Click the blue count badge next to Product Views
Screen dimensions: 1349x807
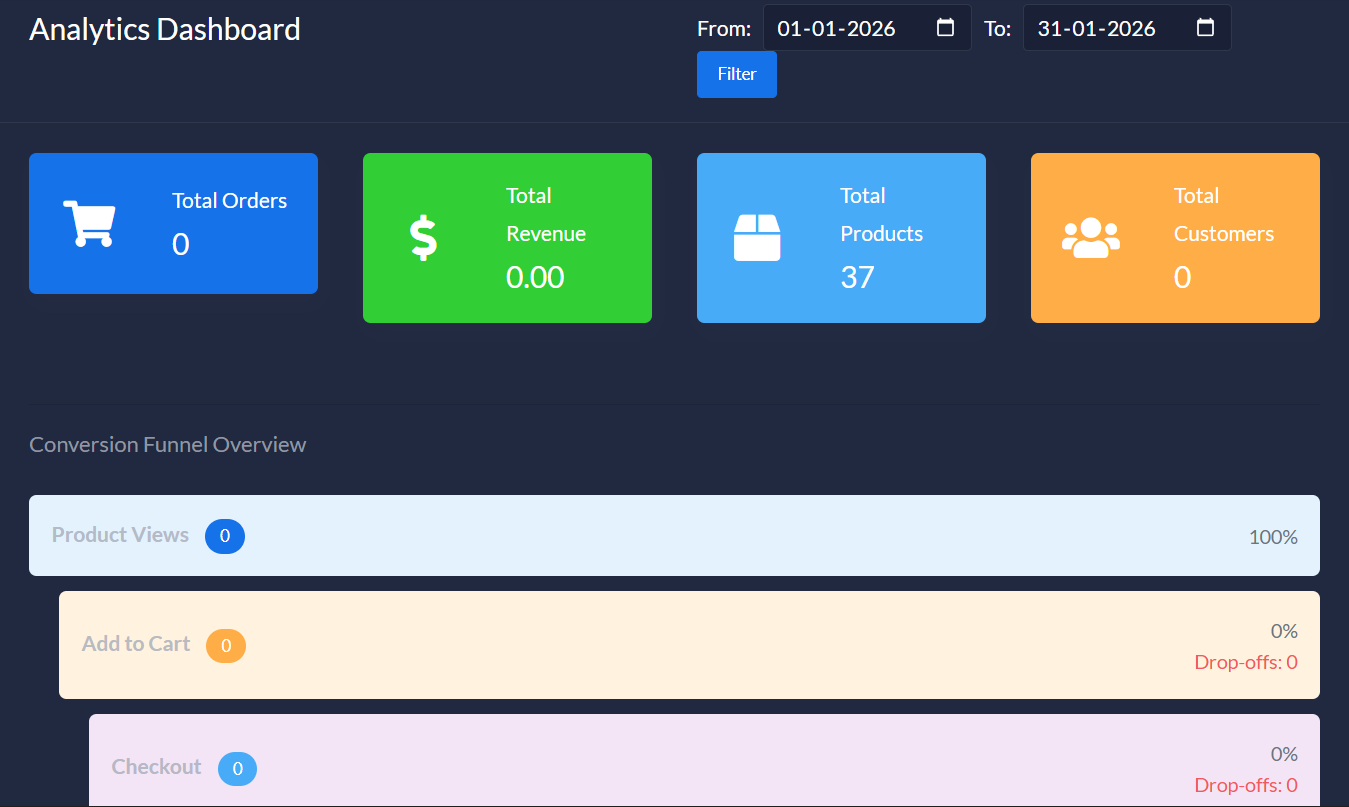pos(225,536)
